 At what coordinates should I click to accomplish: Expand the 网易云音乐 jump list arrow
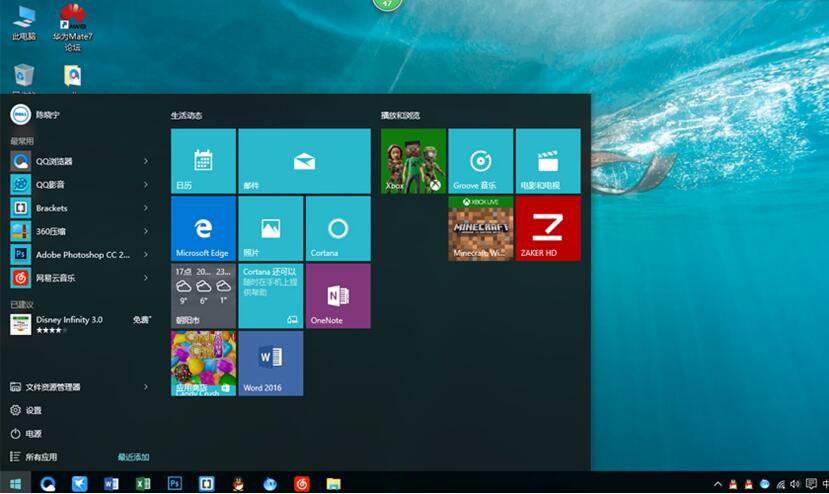[x=146, y=278]
